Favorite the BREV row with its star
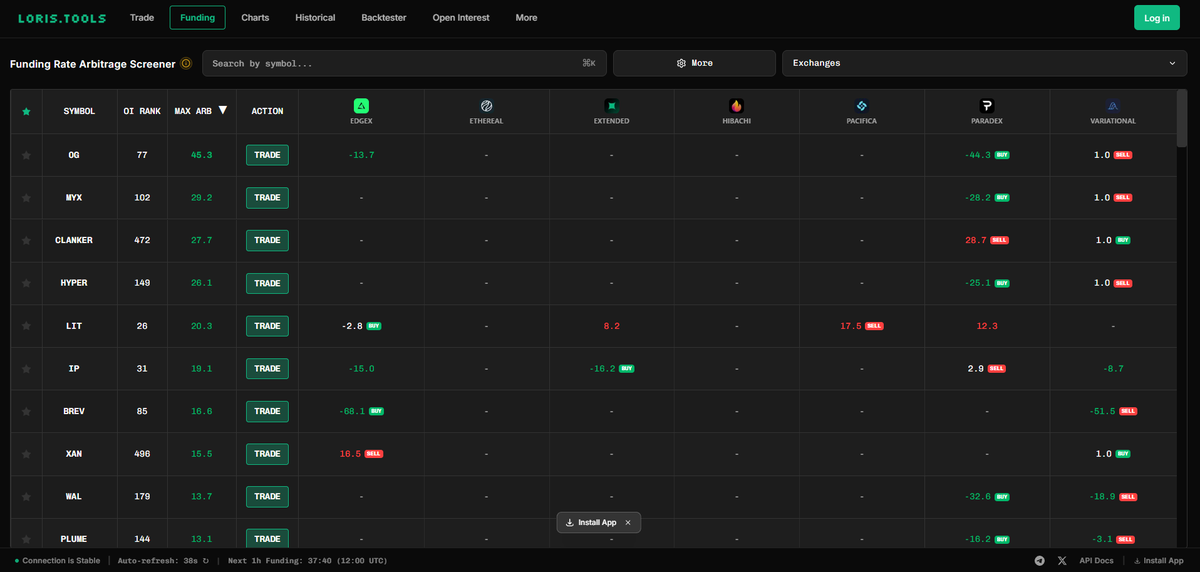Viewport: 1200px width, 572px height. click(26, 411)
